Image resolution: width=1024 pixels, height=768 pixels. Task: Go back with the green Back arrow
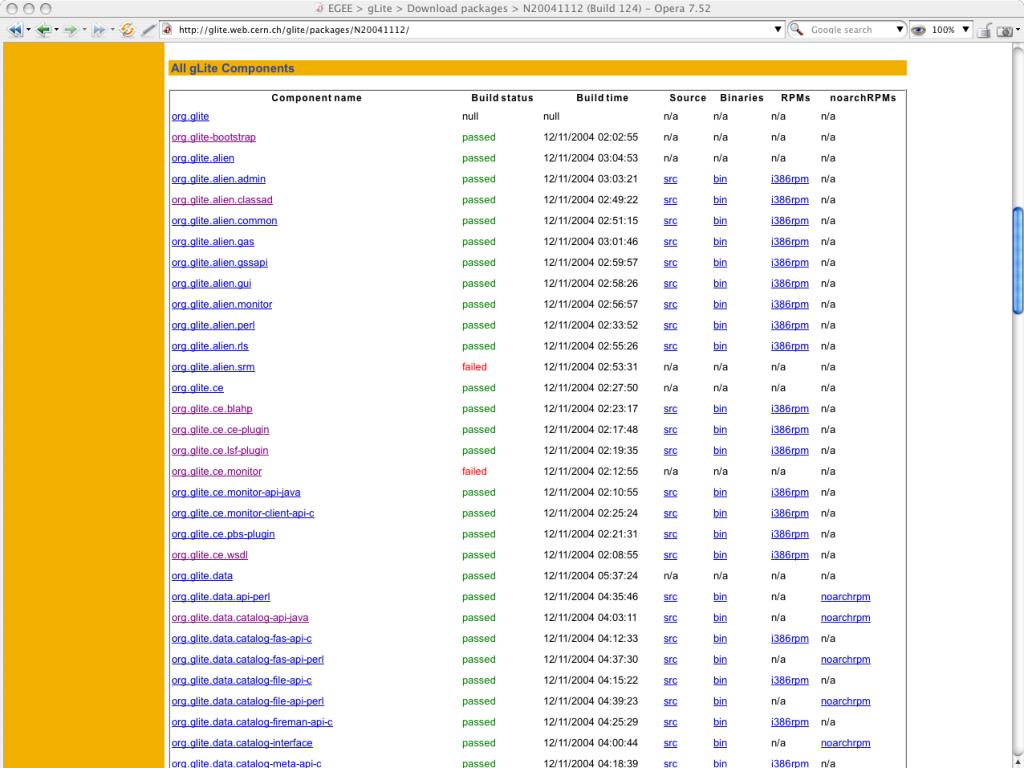43,29
